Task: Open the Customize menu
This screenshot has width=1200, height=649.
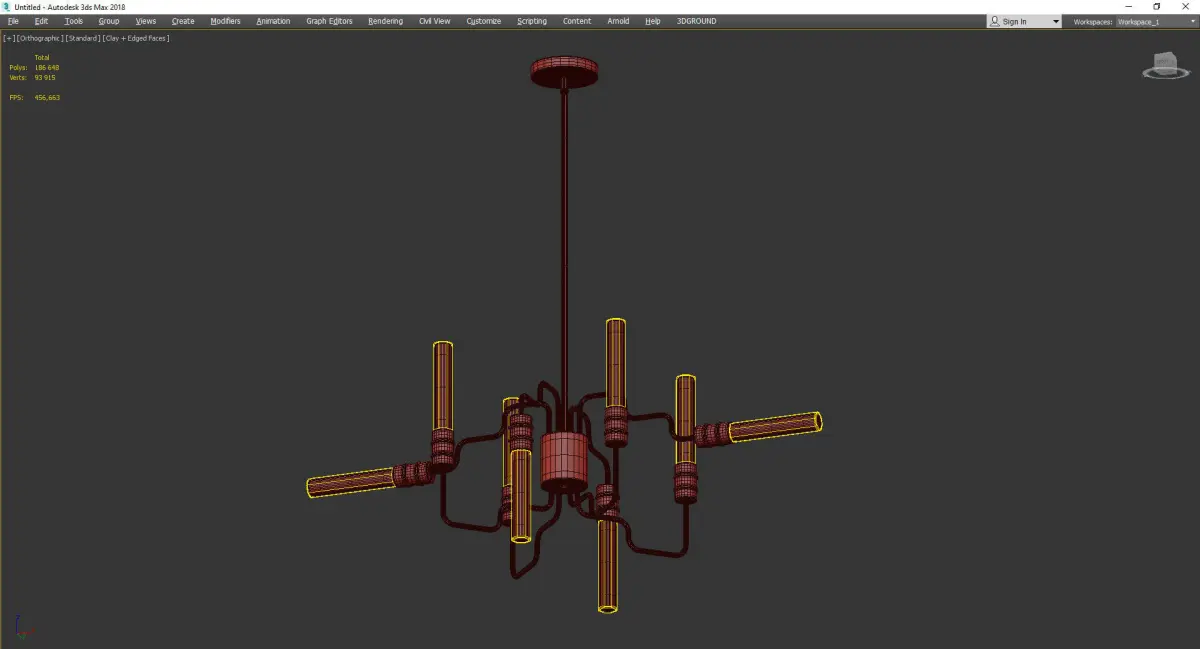Action: 484,21
